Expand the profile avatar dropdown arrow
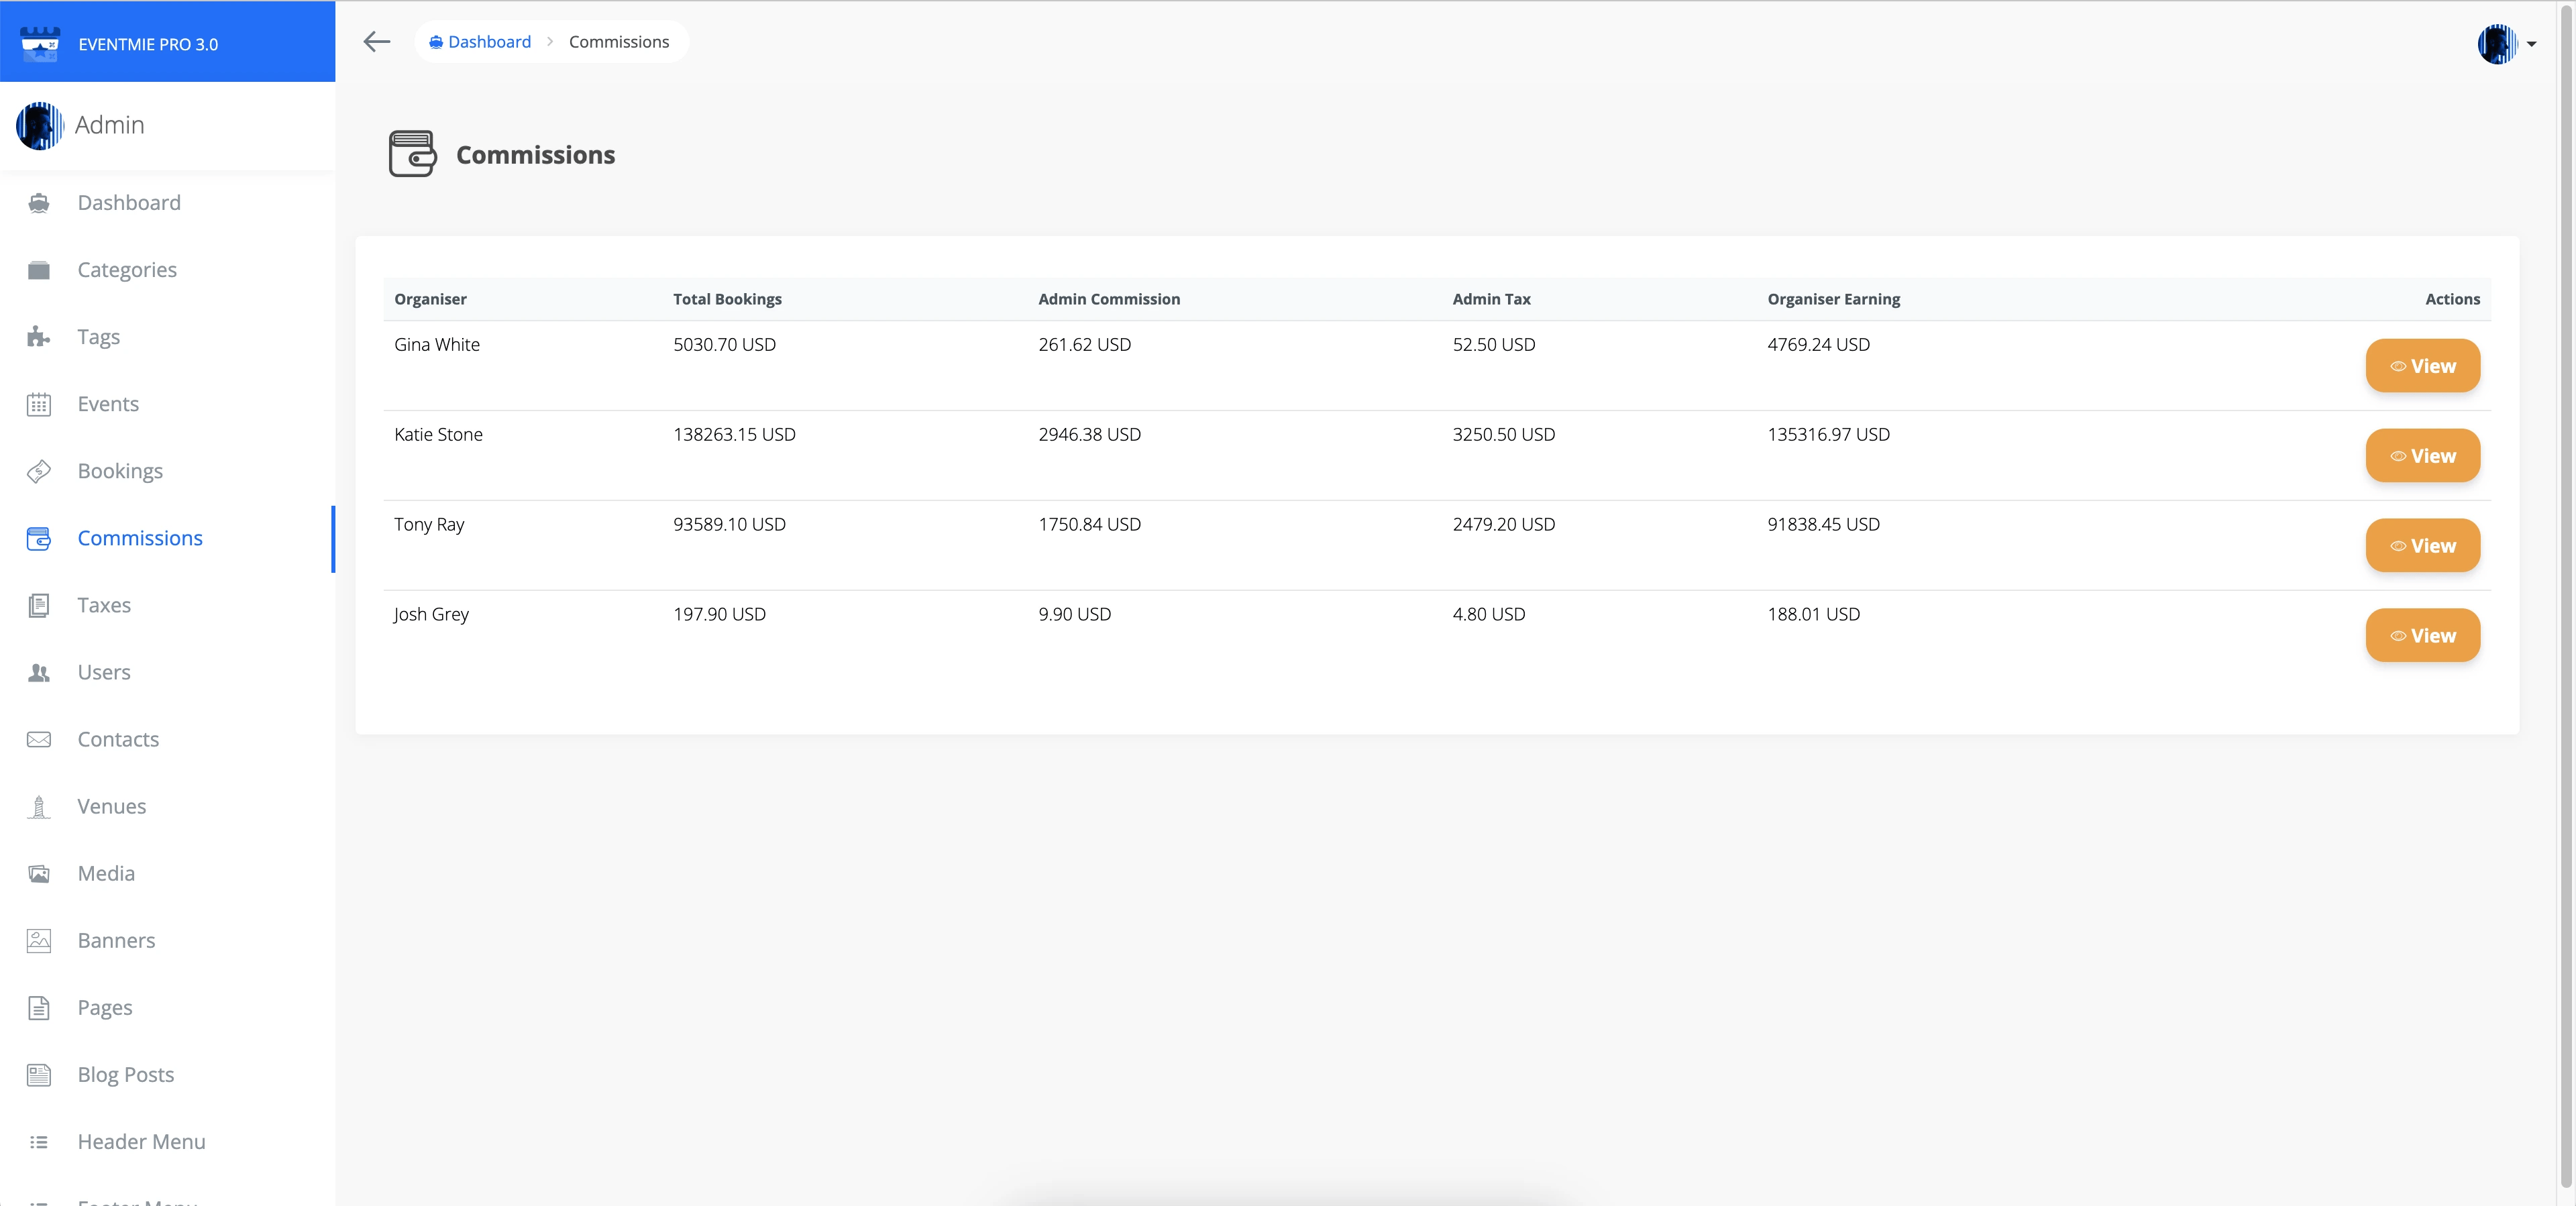Viewport: 2576px width, 1206px height. [2531, 44]
